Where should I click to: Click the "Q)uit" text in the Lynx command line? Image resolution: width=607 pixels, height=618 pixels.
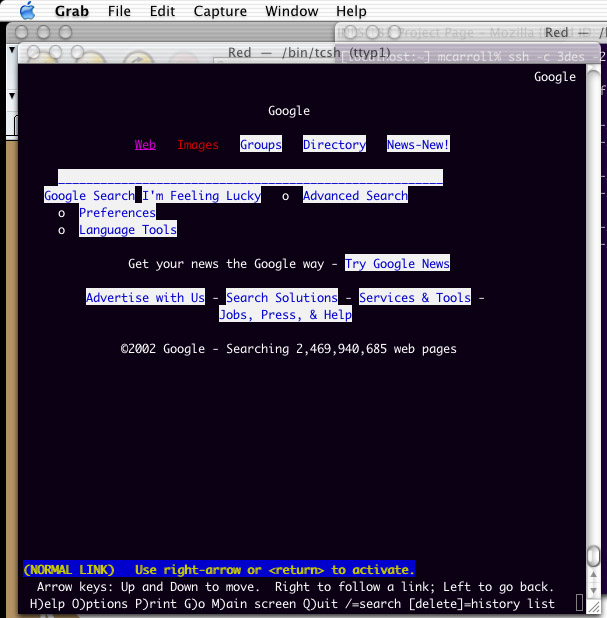320,604
